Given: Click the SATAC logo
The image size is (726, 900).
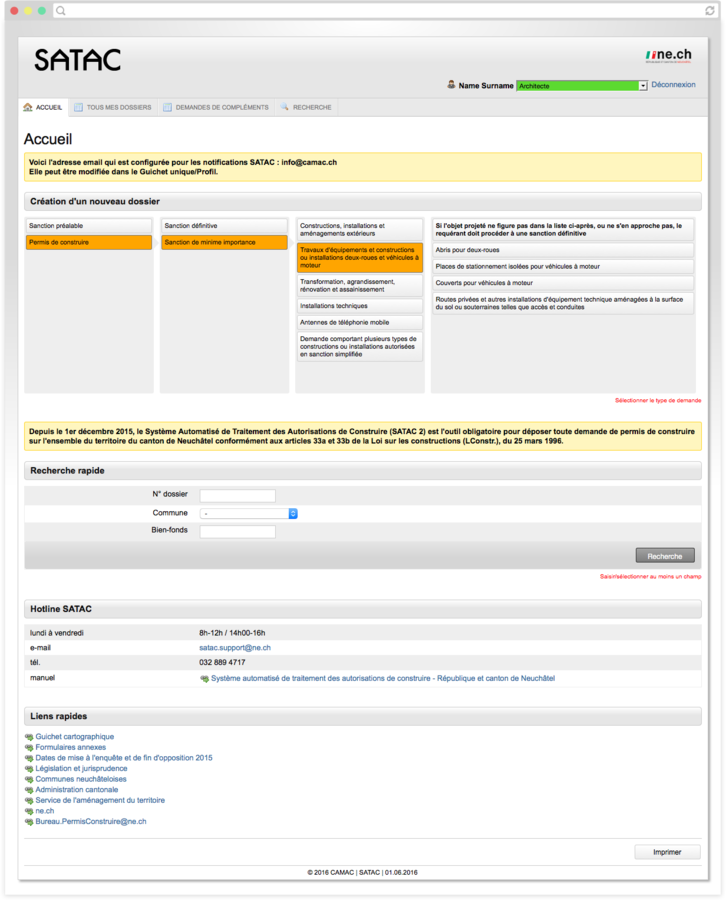Looking at the screenshot, I should pos(77,60).
